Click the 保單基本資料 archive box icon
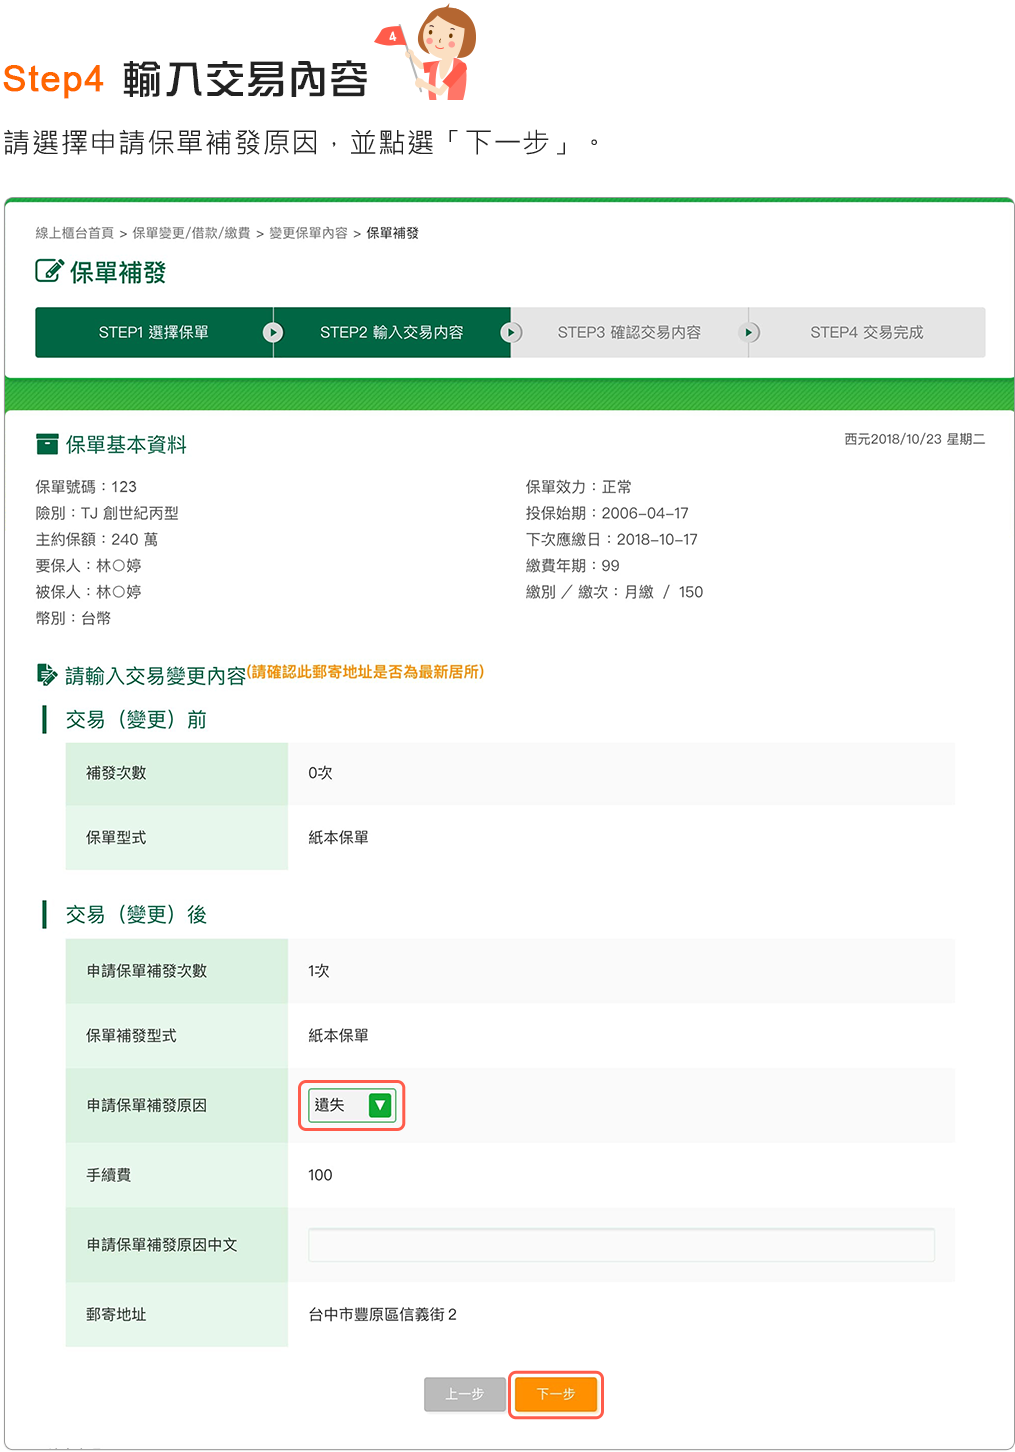The width and height of the screenshot is (1015, 1452). tap(46, 444)
